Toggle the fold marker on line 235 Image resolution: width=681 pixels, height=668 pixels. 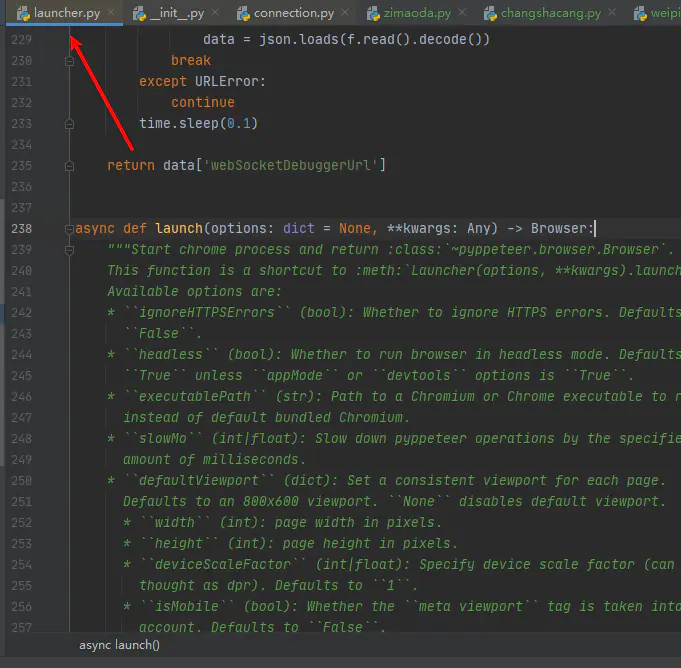[69, 166]
